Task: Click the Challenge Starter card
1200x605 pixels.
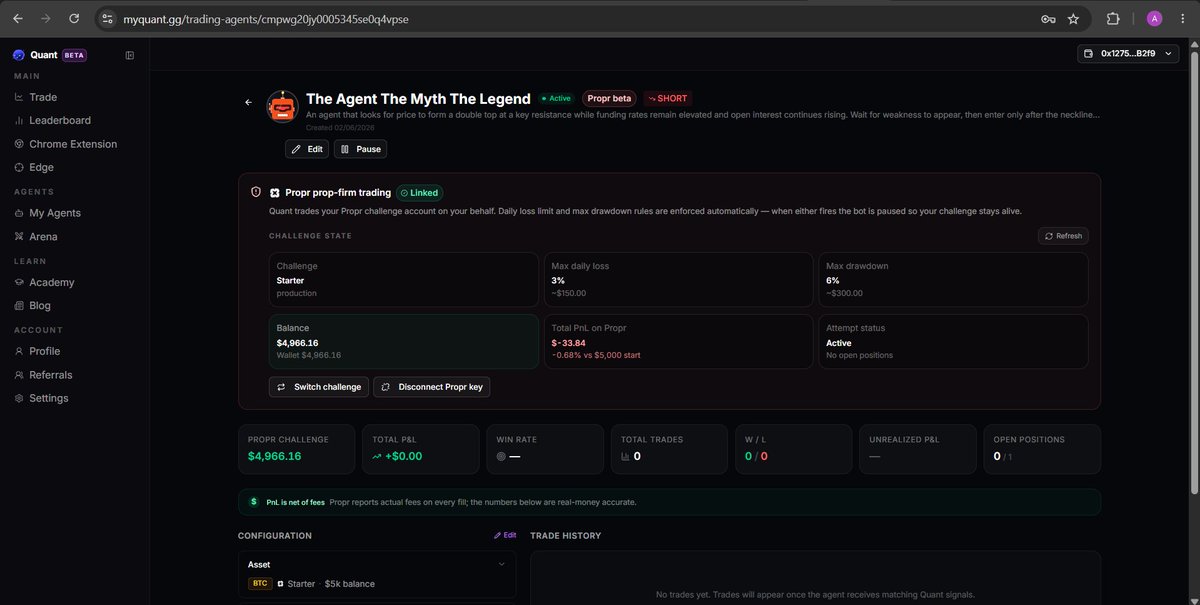Action: (403, 280)
